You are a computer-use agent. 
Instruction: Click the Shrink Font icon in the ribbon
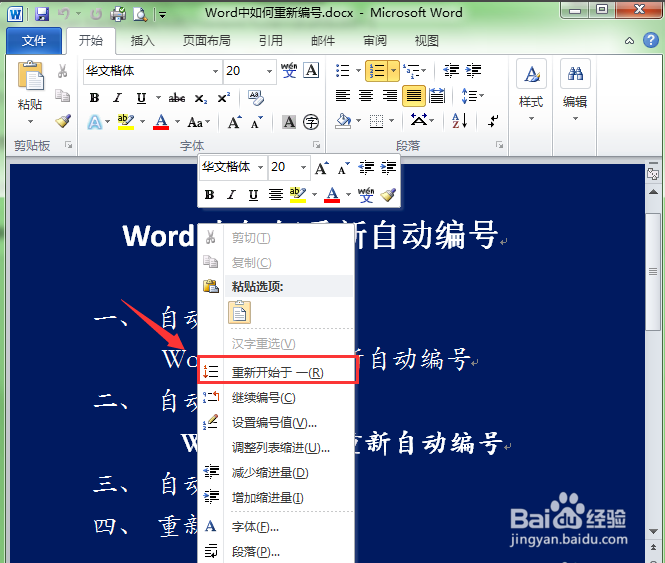257,122
